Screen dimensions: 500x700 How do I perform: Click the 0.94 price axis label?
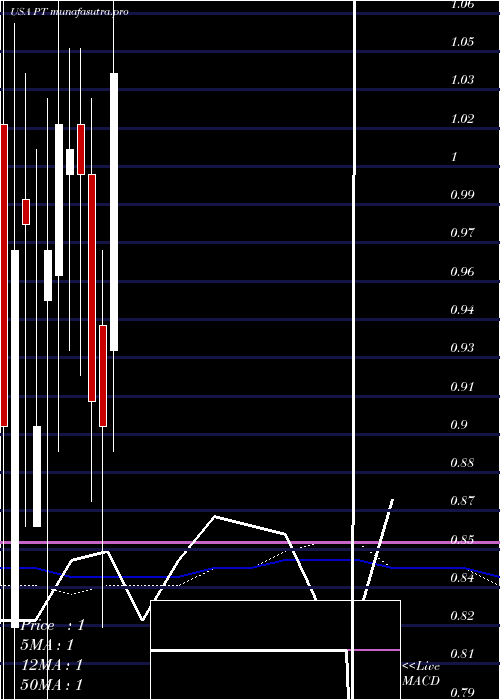462,310
